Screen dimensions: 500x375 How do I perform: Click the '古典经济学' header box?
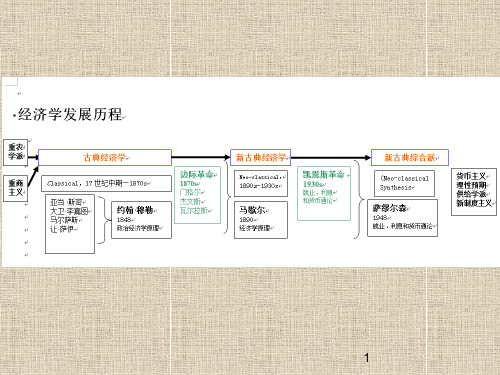click(105, 157)
